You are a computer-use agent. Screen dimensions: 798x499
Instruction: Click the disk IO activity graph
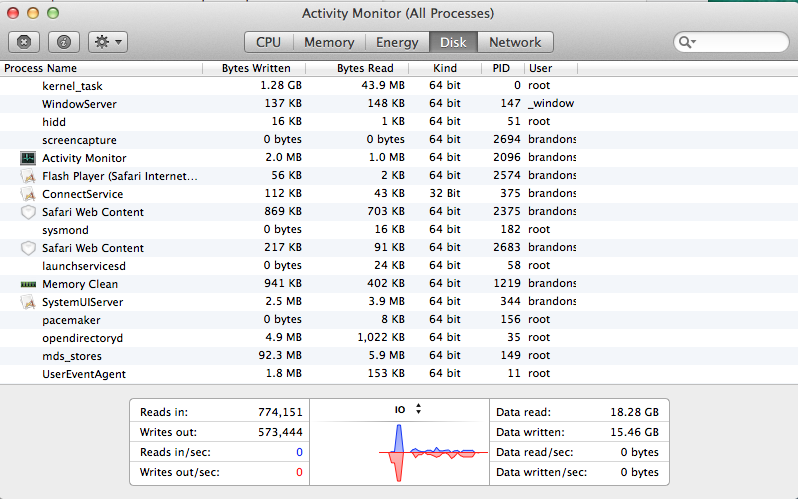[x=400, y=452]
